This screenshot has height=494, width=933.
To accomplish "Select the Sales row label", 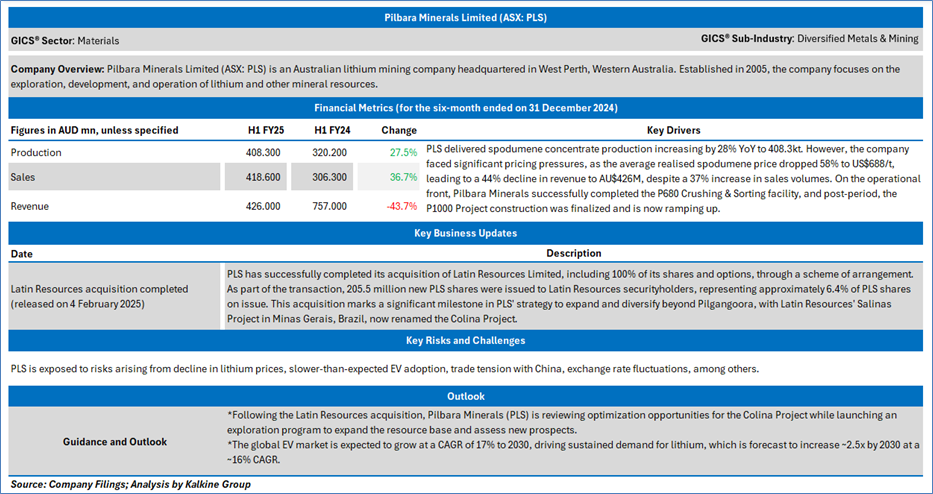I will point(24,177).
